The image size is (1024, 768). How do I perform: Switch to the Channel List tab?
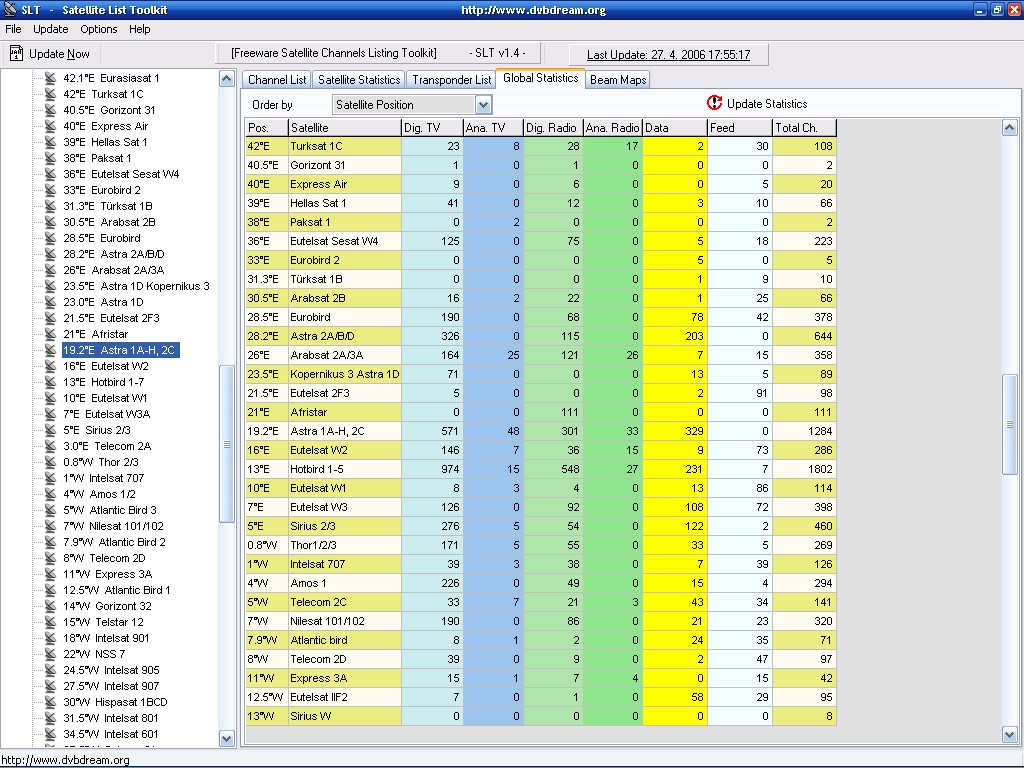pos(277,80)
